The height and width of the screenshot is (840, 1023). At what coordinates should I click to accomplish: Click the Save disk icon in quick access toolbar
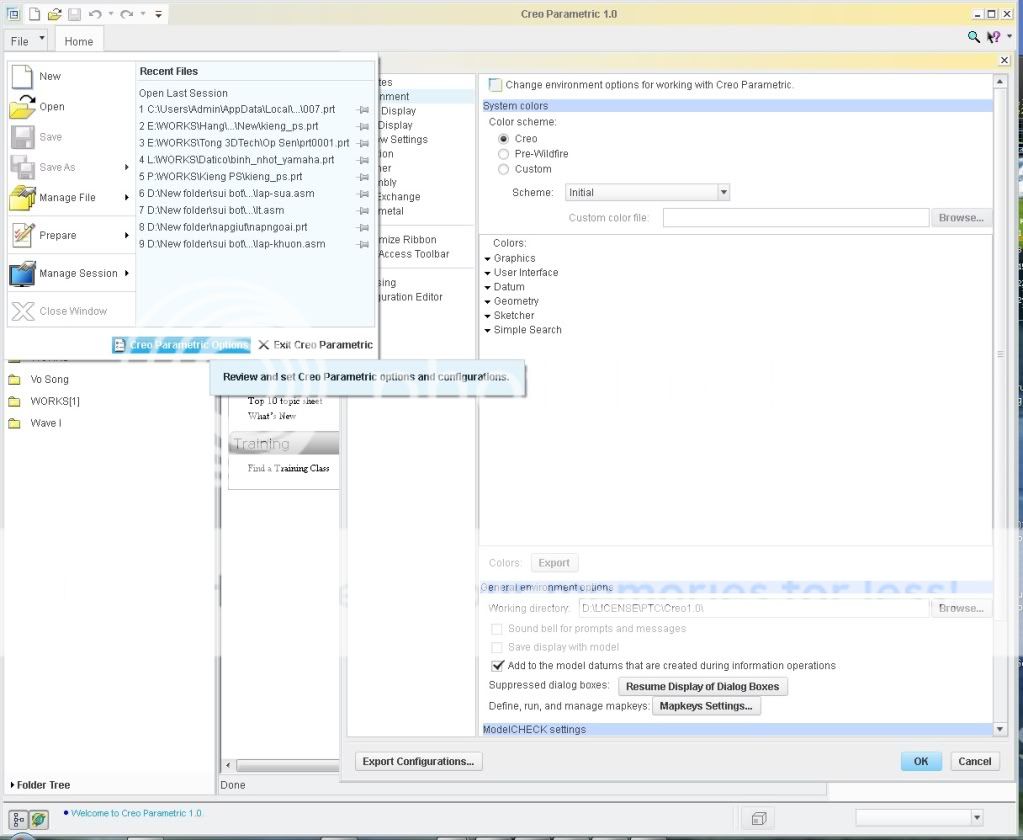pos(74,14)
